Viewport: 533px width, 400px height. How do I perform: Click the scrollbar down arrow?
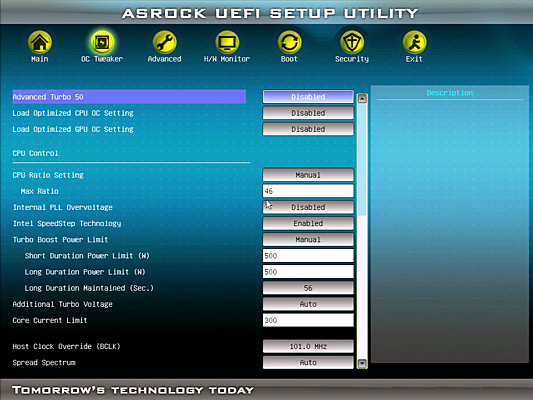pyautogui.click(x=362, y=364)
